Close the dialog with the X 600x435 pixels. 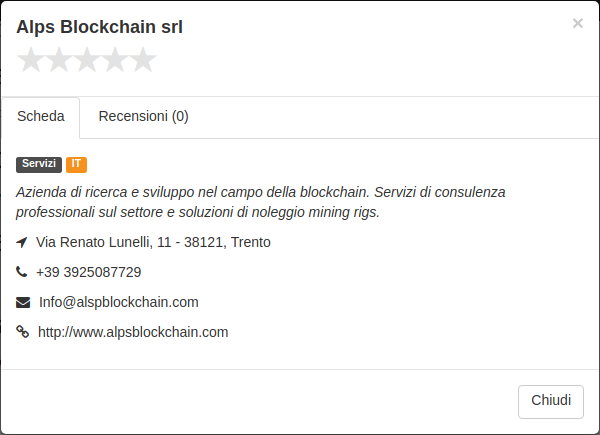point(577,23)
